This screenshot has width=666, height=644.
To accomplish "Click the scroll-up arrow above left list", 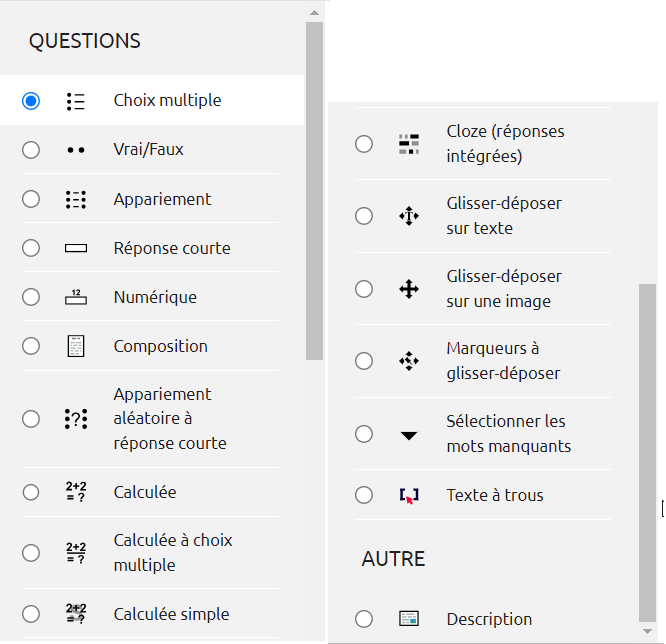I will tap(314, 13).
